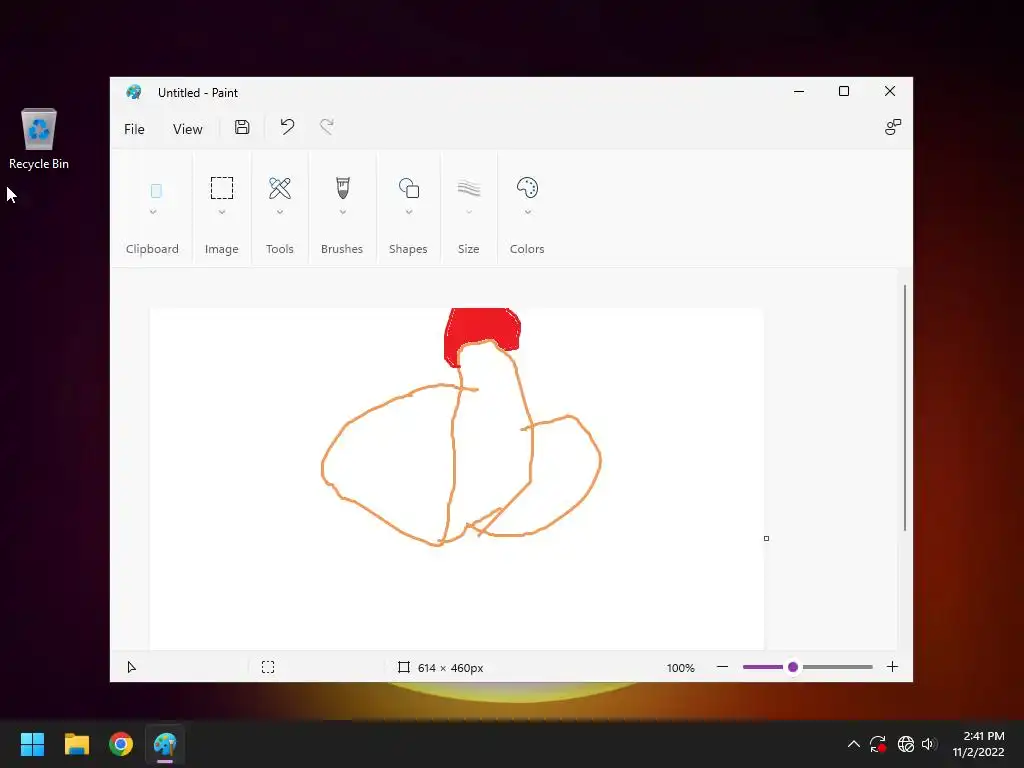This screenshot has width=1024, height=768.
Task: Click the Clipboard label
Action: click(152, 249)
